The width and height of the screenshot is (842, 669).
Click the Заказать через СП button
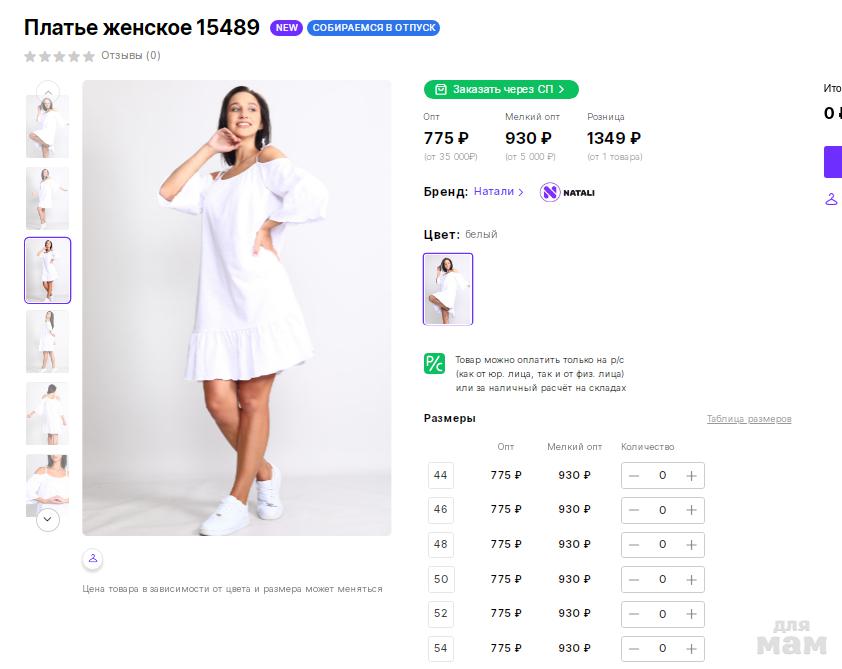pyautogui.click(x=501, y=89)
